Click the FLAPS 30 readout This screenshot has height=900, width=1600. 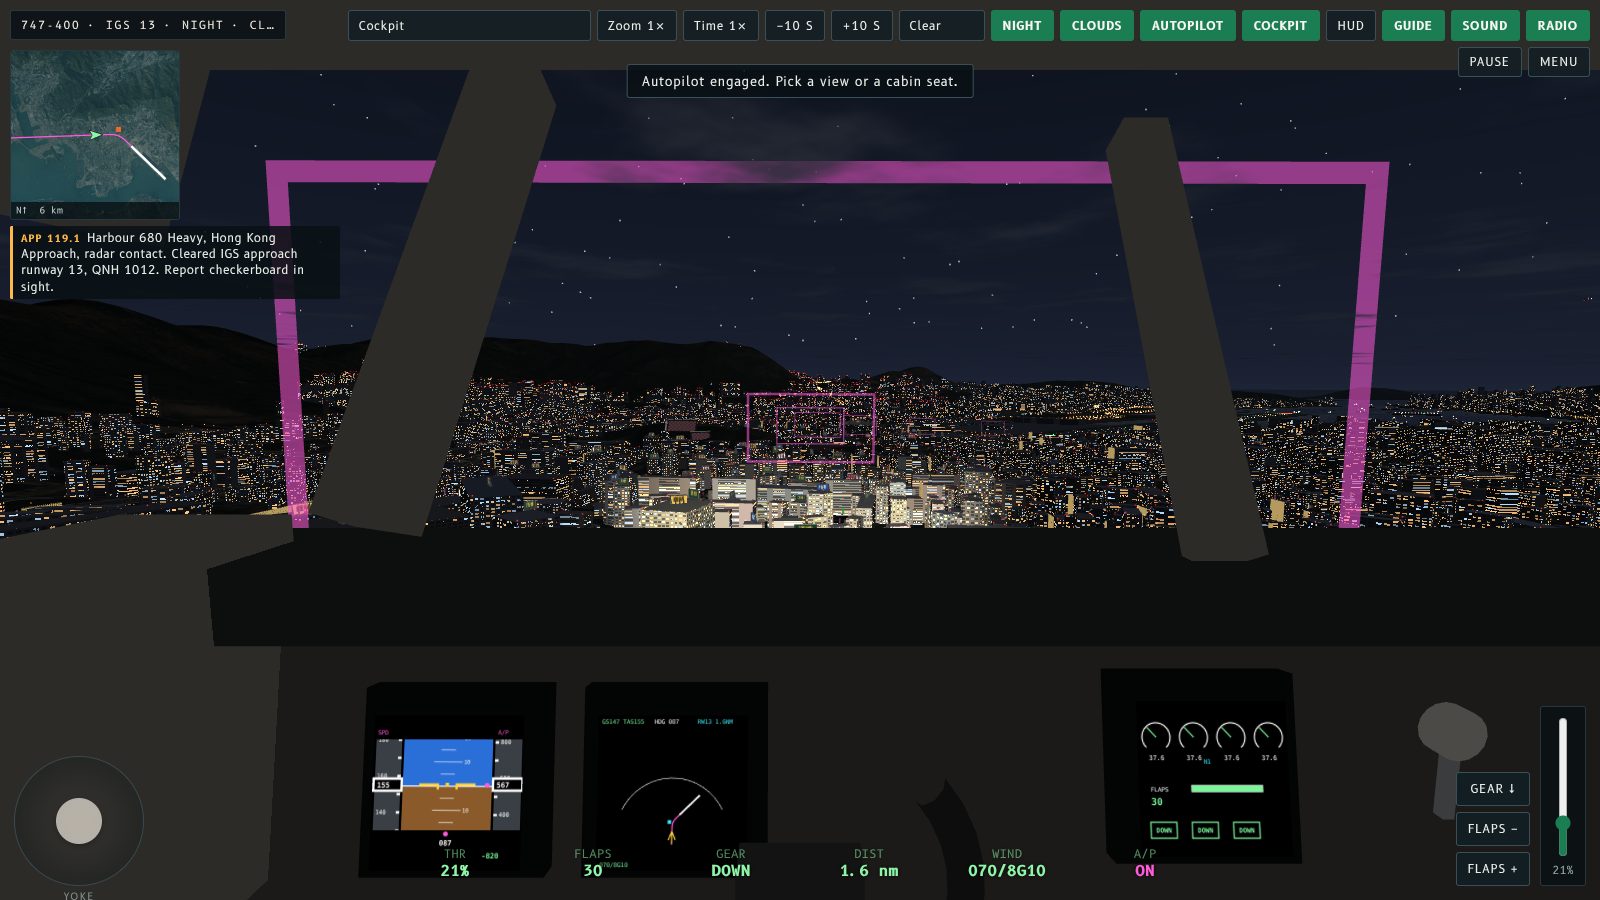593,863
